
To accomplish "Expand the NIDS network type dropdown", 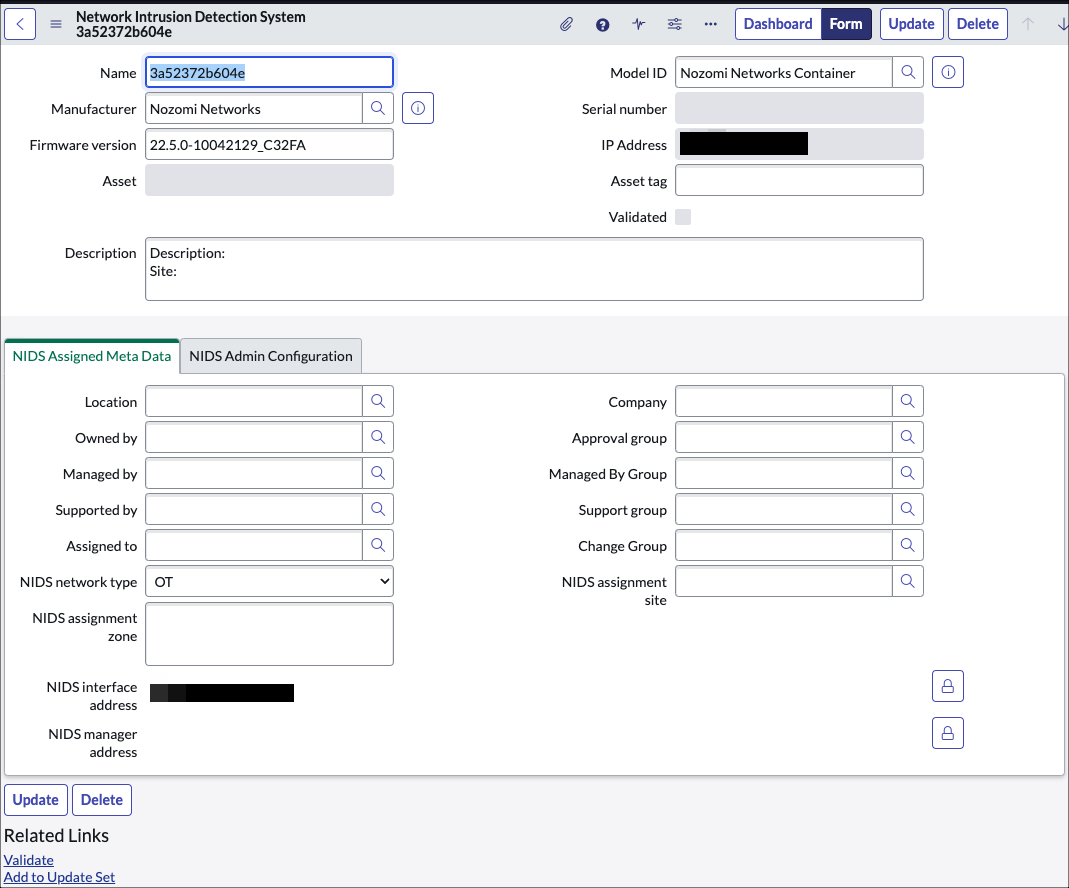I will tap(269, 581).
